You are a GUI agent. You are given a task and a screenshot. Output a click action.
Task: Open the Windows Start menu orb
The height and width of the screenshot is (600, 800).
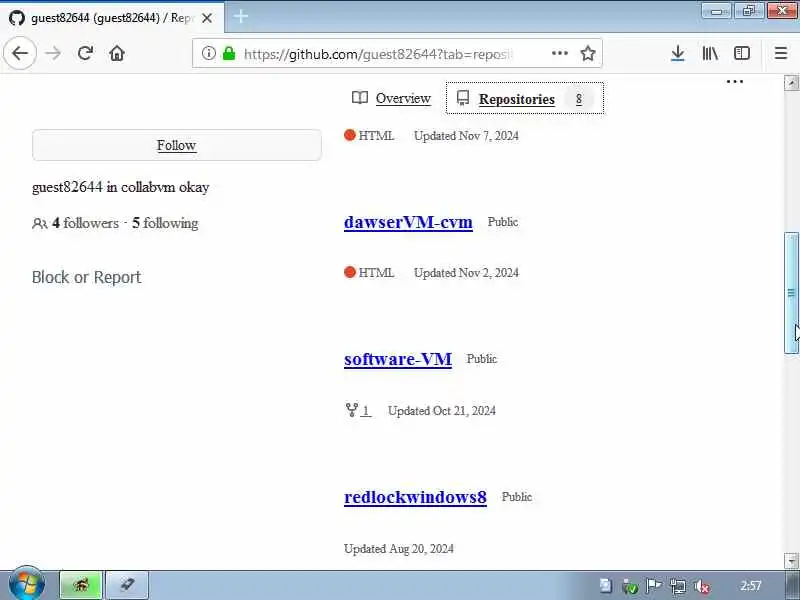27,584
